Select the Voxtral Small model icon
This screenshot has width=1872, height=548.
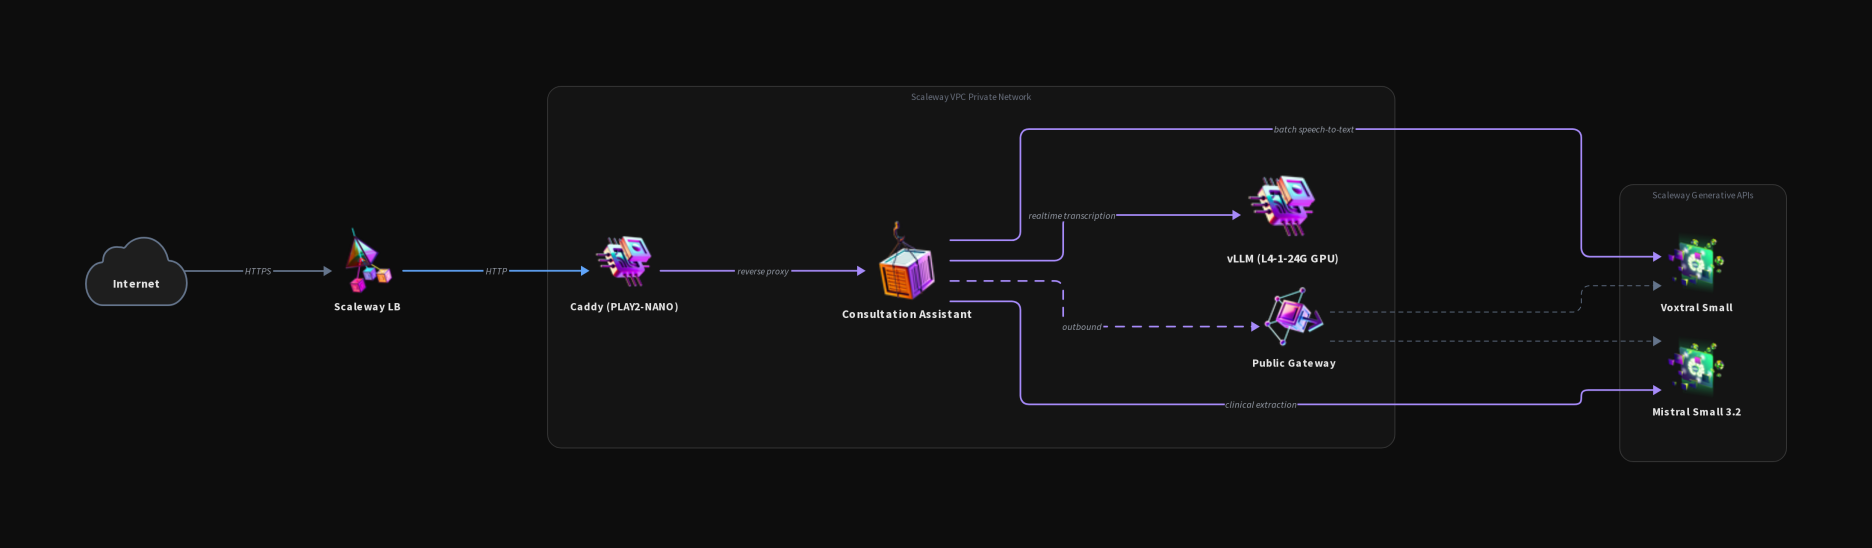pyautogui.click(x=1696, y=264)
